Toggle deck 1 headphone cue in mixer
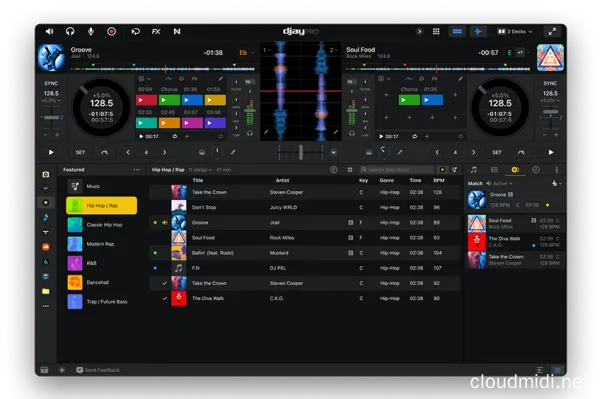The height and width of the screenshot is (399, 600). tap(250, 134)
